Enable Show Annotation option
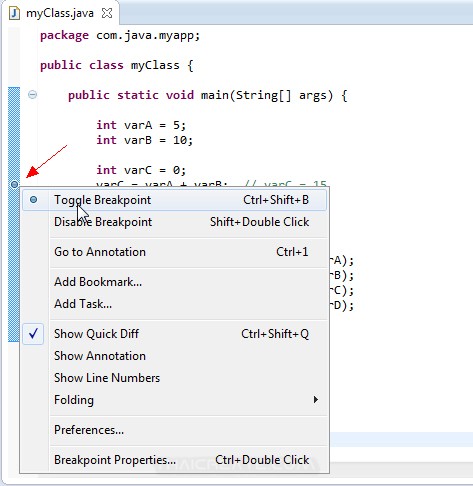473x486 pixels. click(x=174, y=356)
